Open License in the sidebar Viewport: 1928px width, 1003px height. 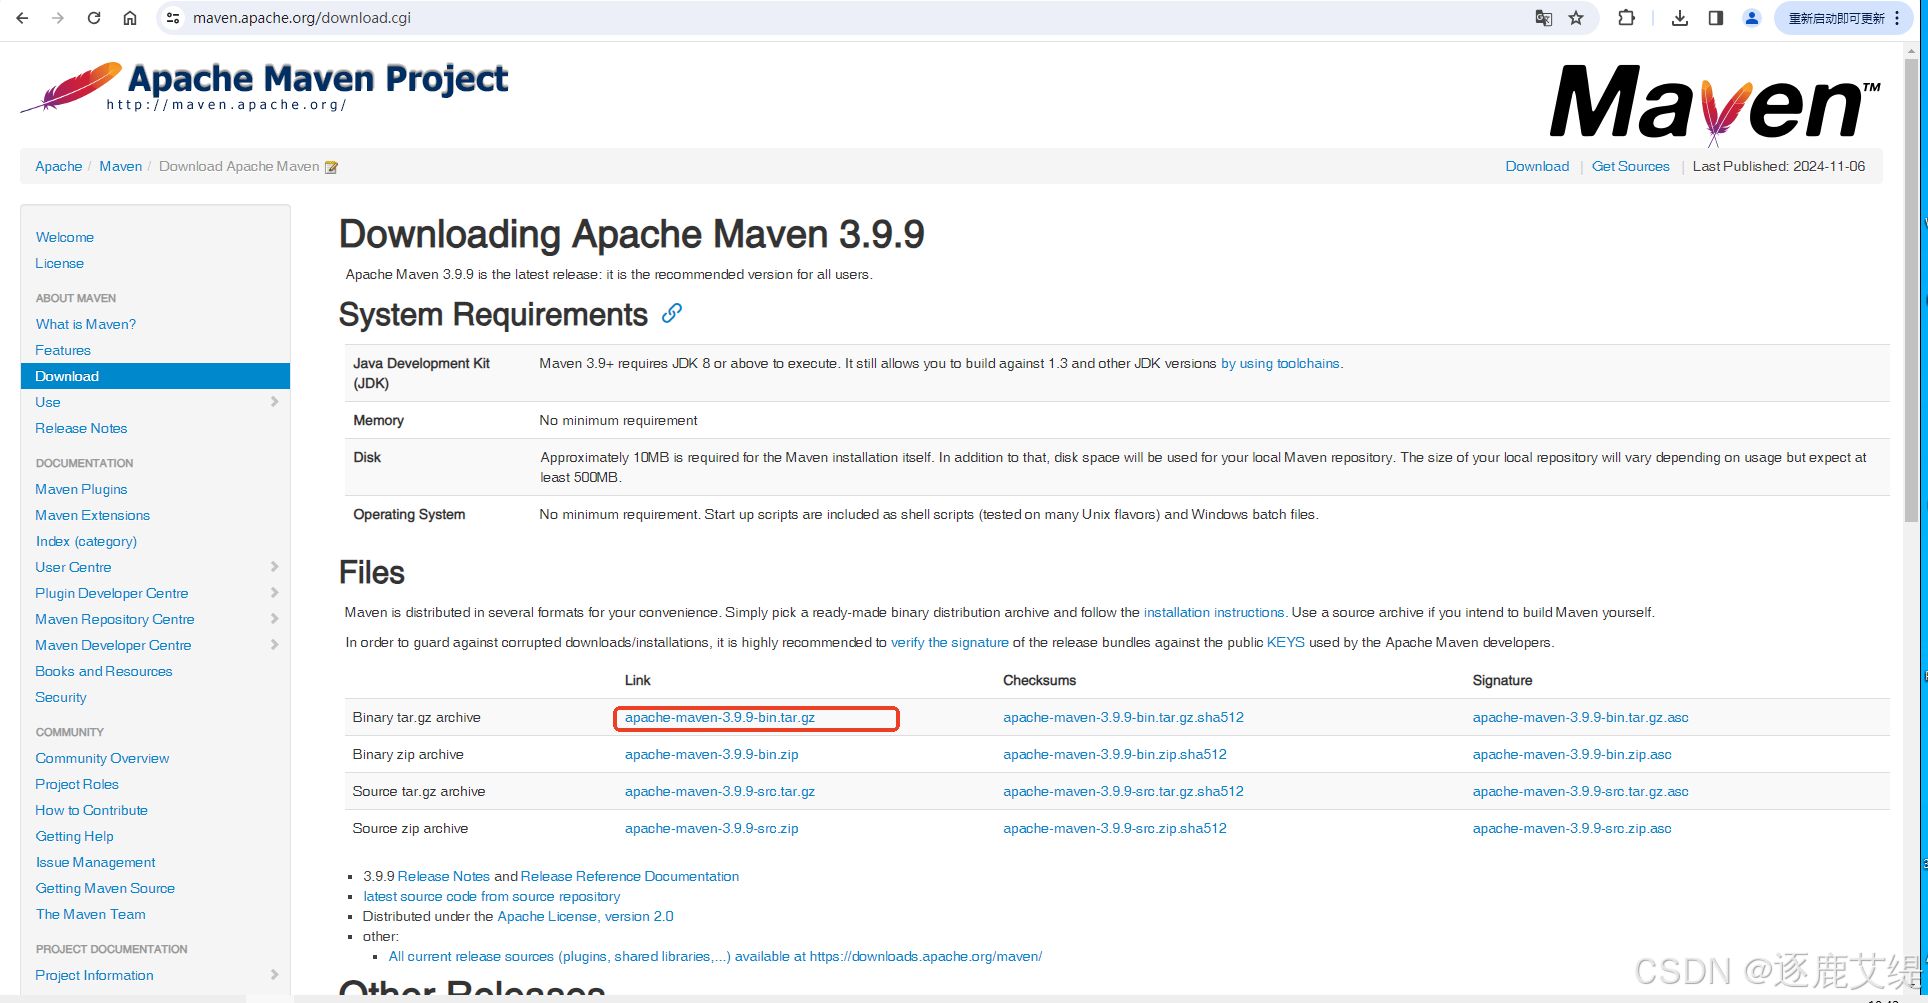coord(60,263)
